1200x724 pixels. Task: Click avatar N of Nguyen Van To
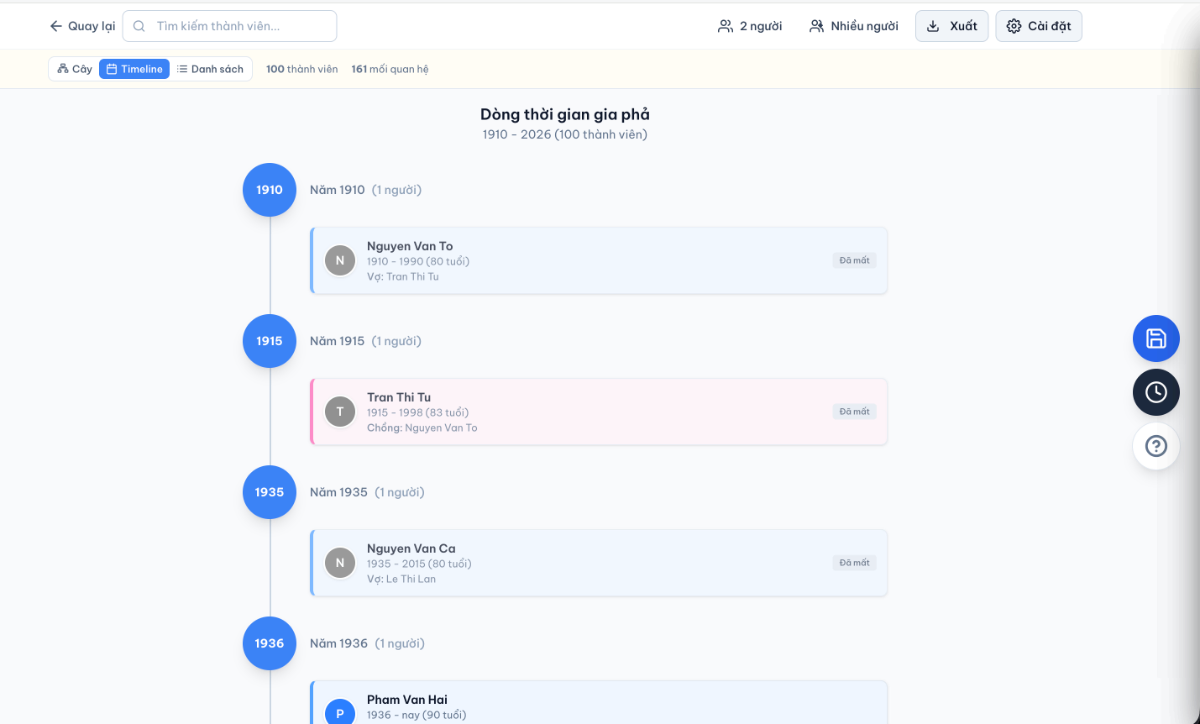tap(340, 260)
